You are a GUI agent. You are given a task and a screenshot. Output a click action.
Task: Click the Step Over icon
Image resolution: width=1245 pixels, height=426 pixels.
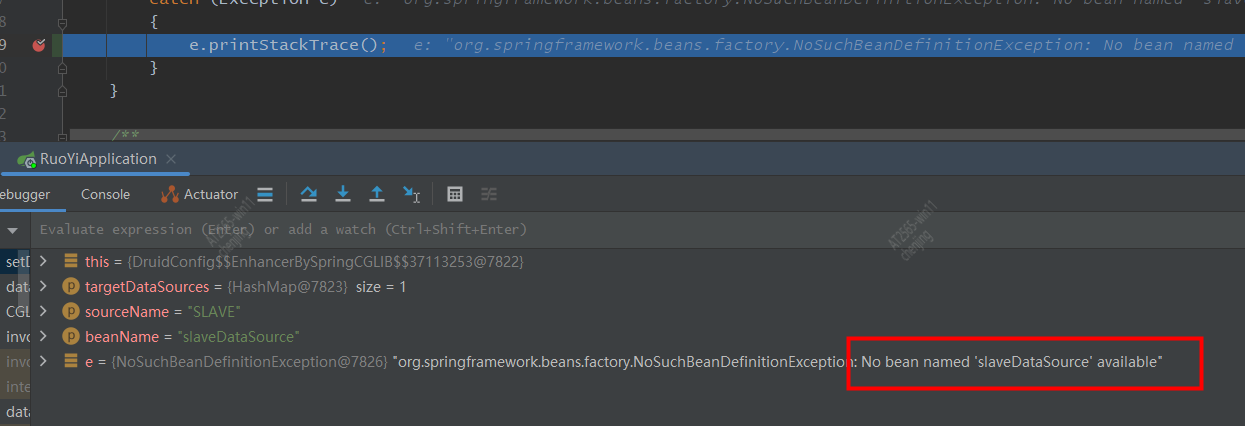click(x=309, y=194)
